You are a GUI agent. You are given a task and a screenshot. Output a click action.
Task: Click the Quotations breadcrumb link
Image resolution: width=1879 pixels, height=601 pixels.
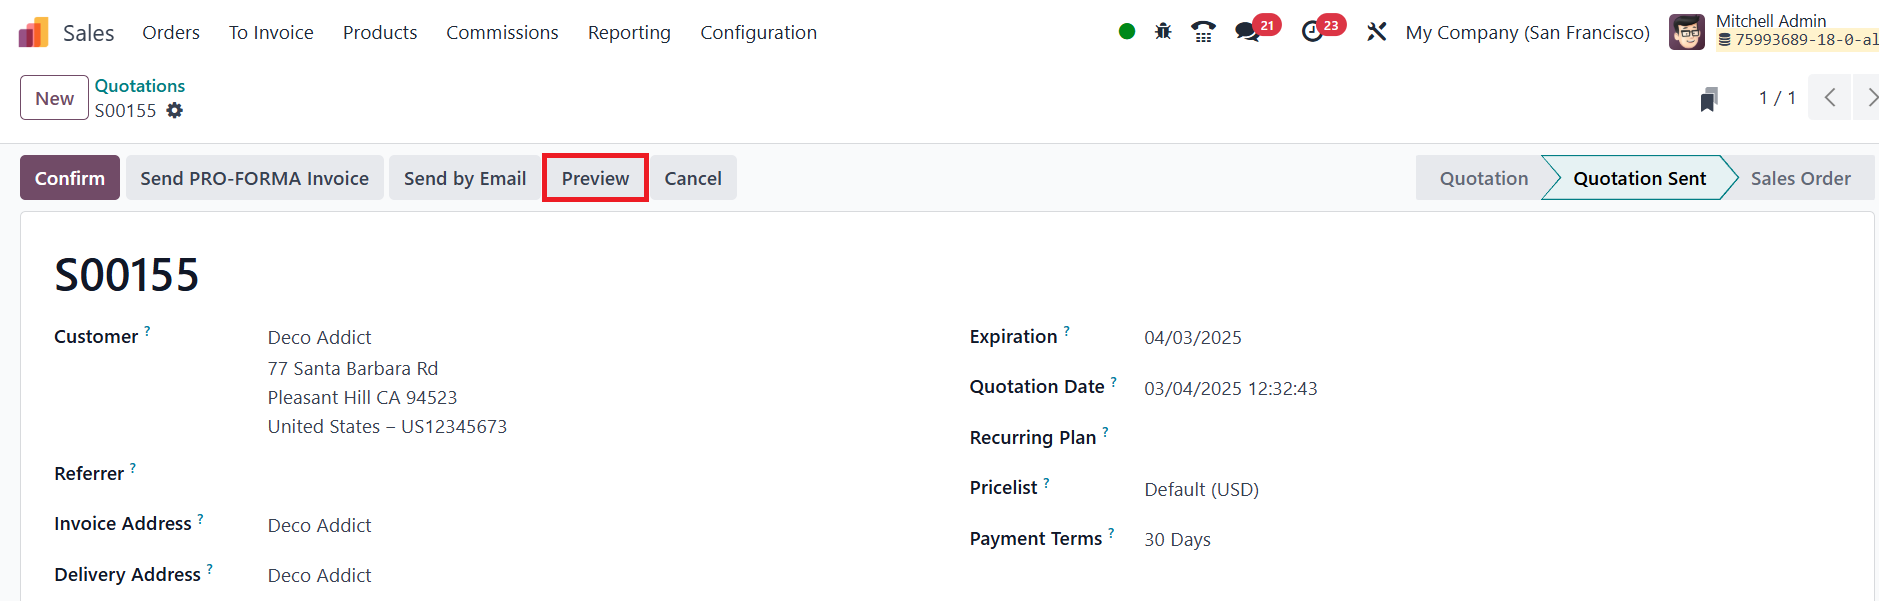140,86
